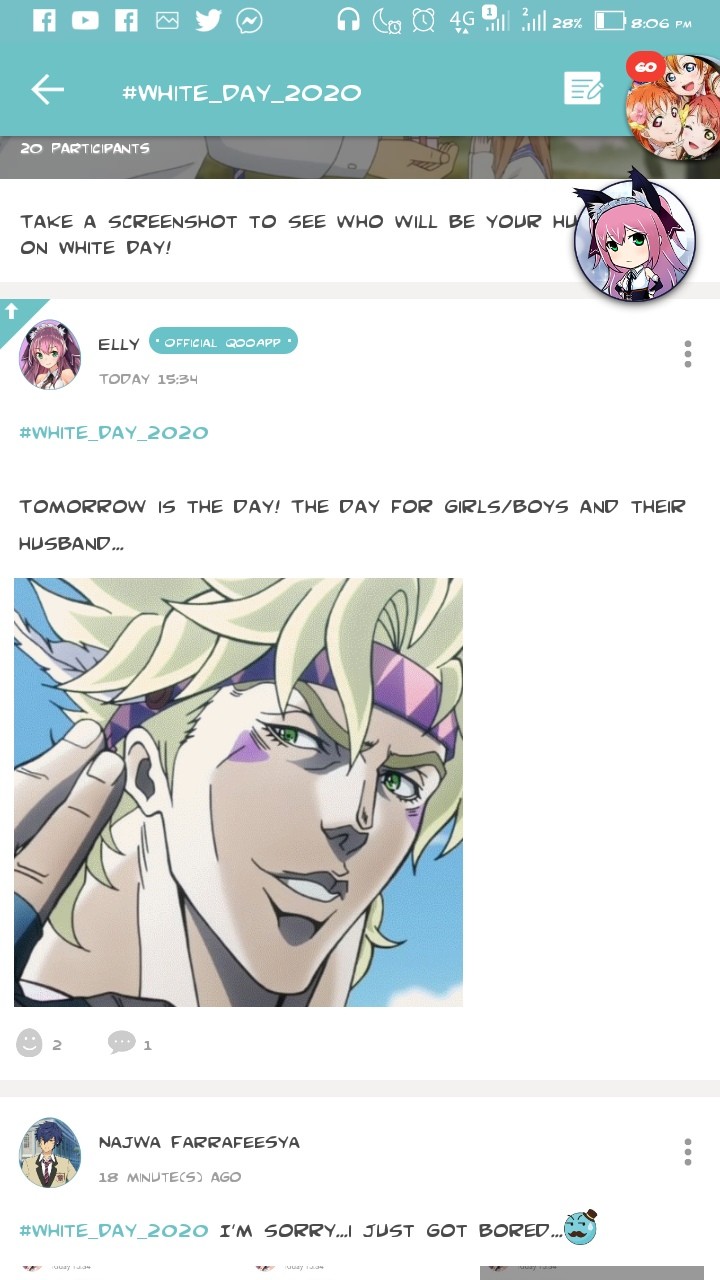Tap the Messenger notification in status bar

[249, 20]
